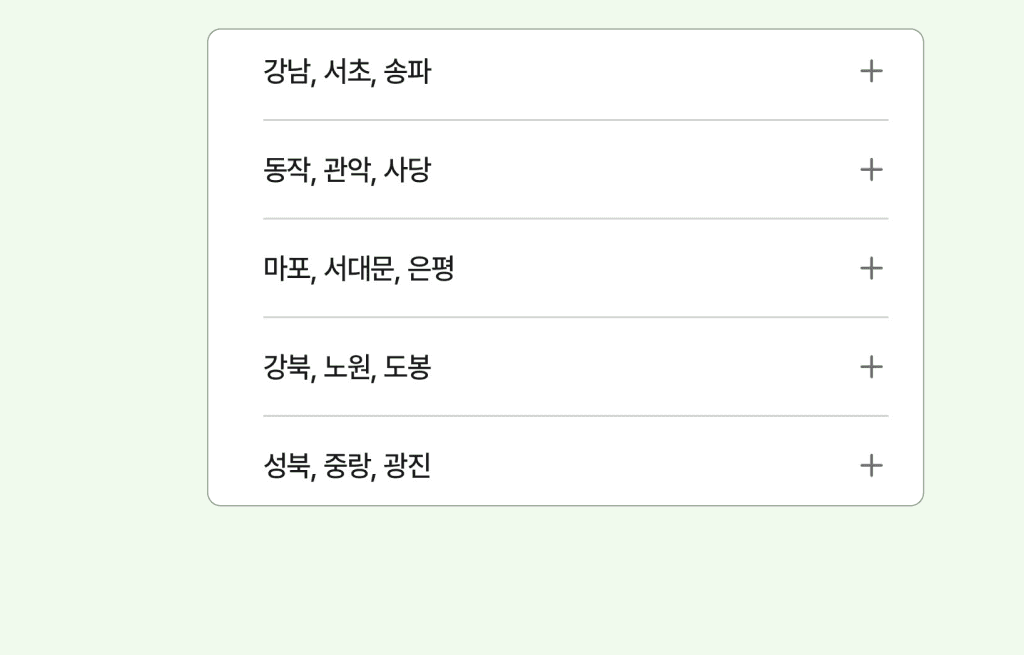Click the second plus icon from the top
Image resolution: width=1024 pixels, height=655 pixels.
(x=871, y=169)
